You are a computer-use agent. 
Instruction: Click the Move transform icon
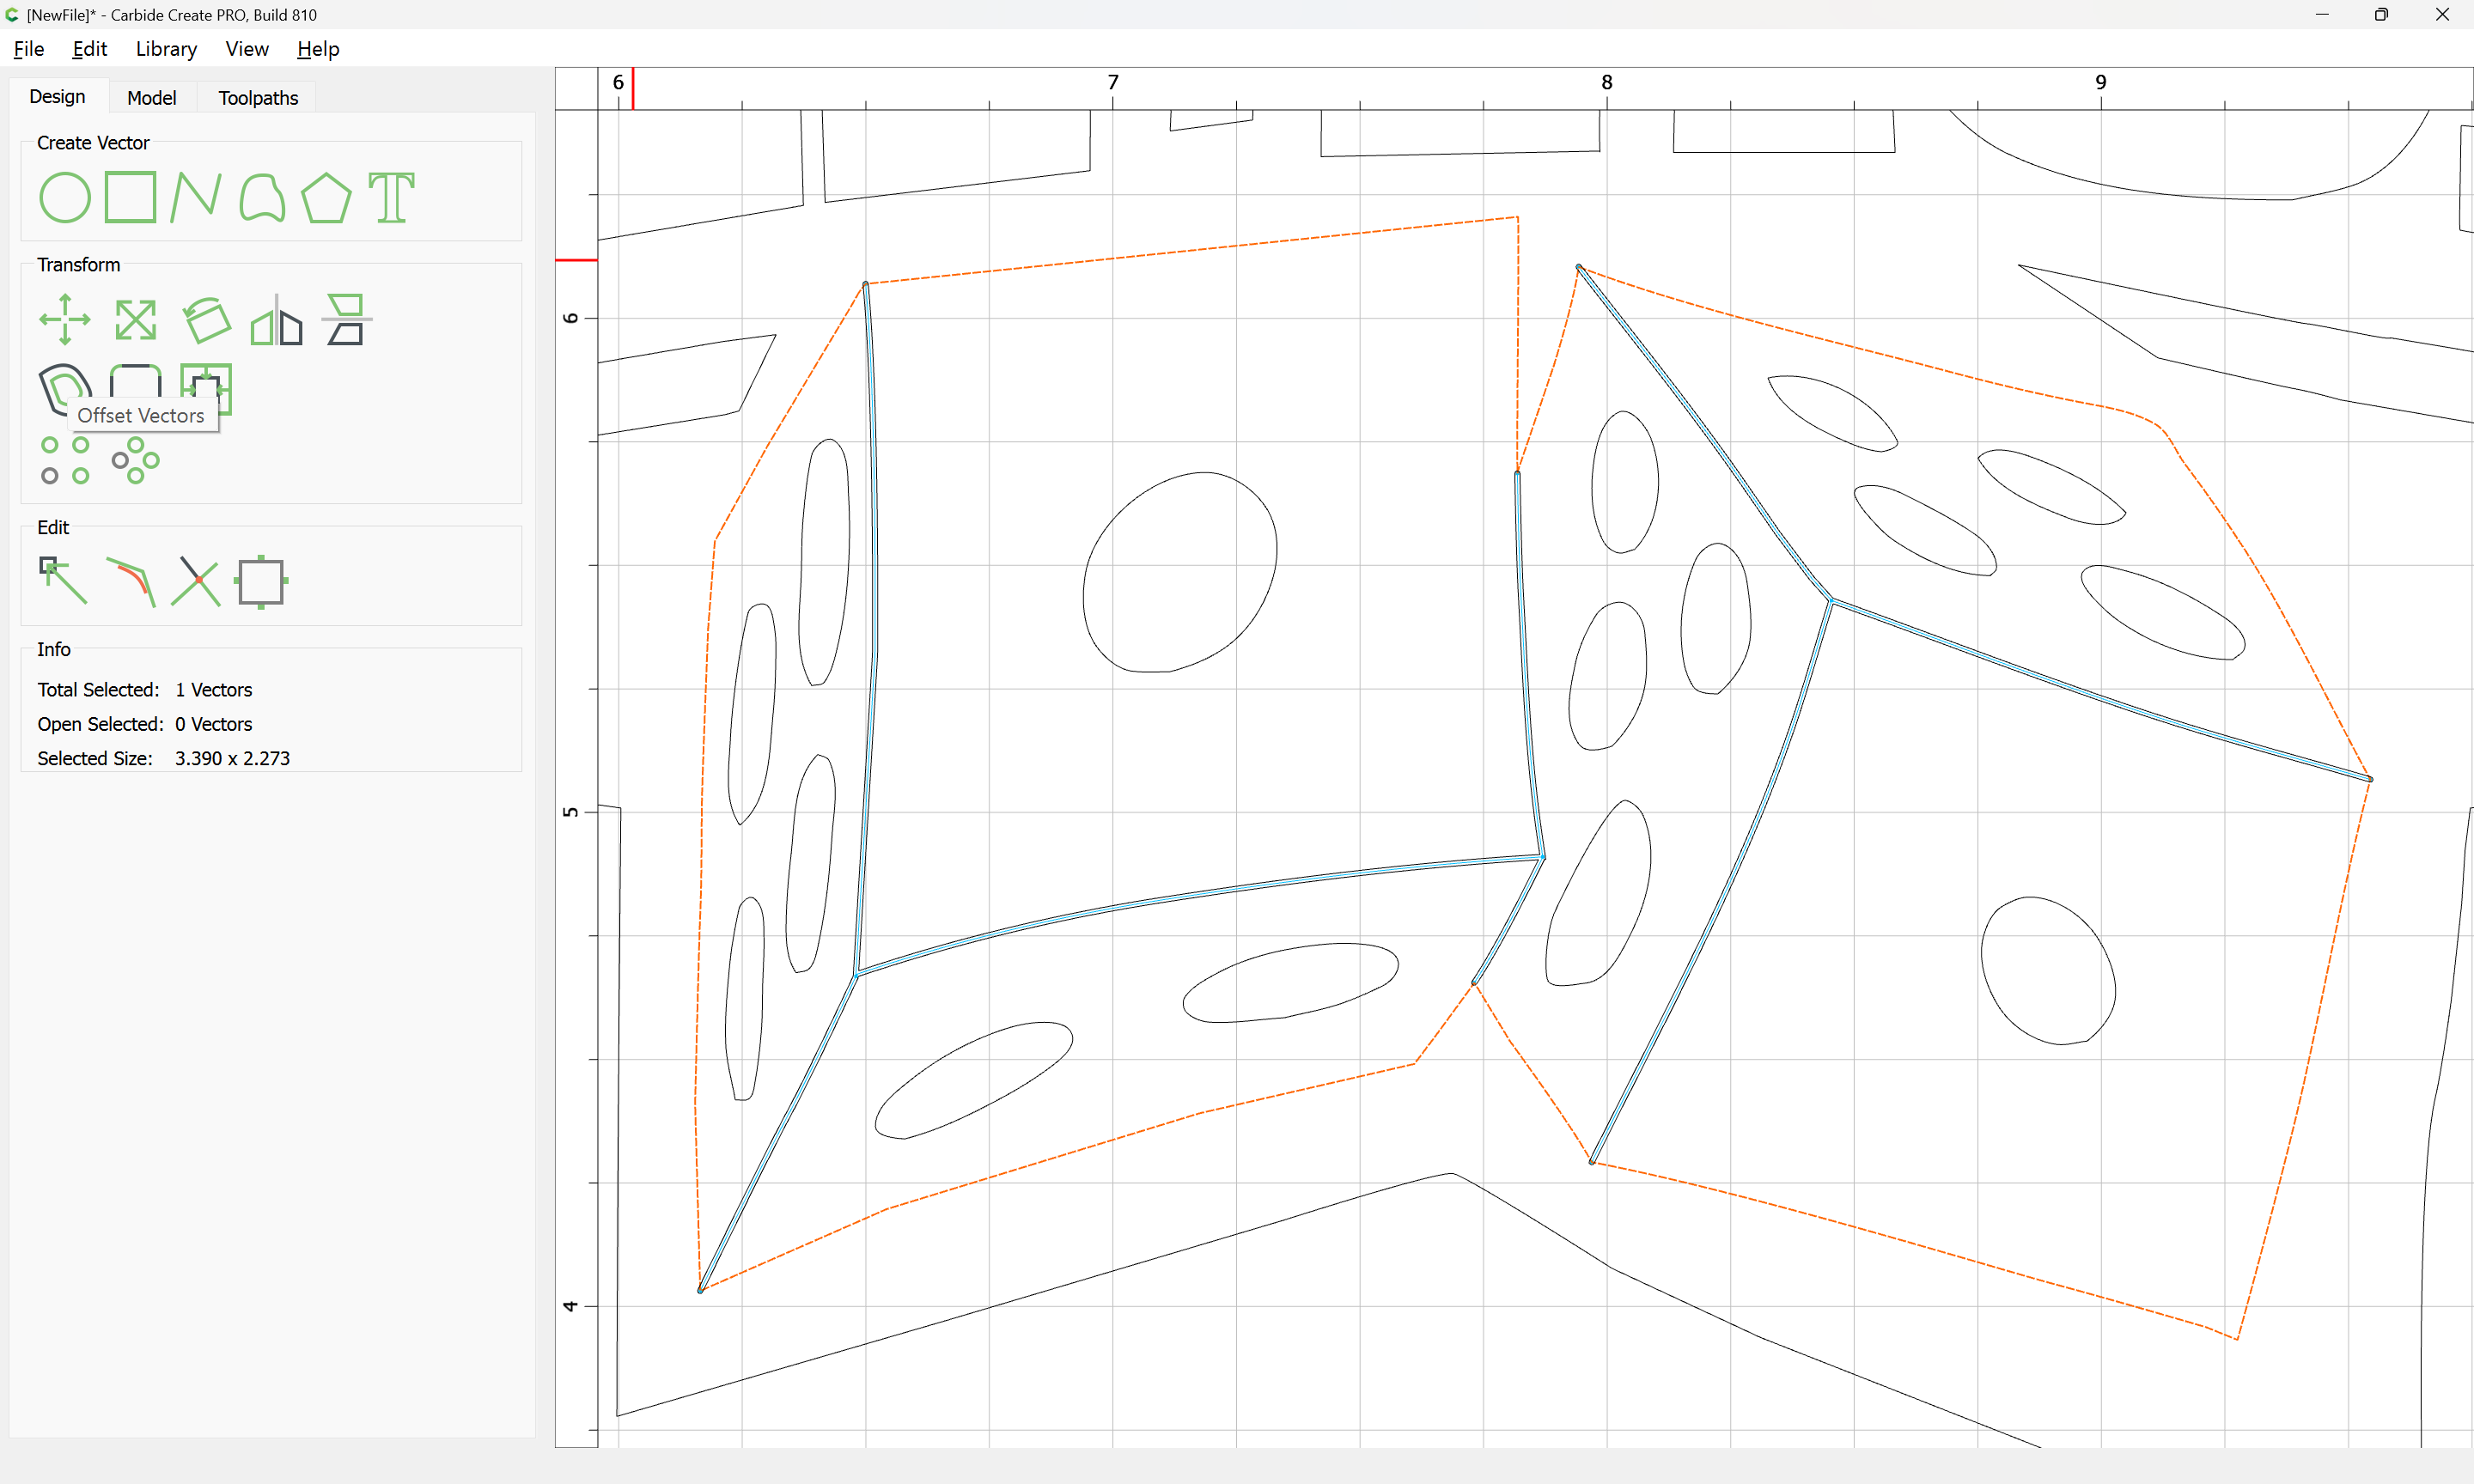(x=65, y=320)
